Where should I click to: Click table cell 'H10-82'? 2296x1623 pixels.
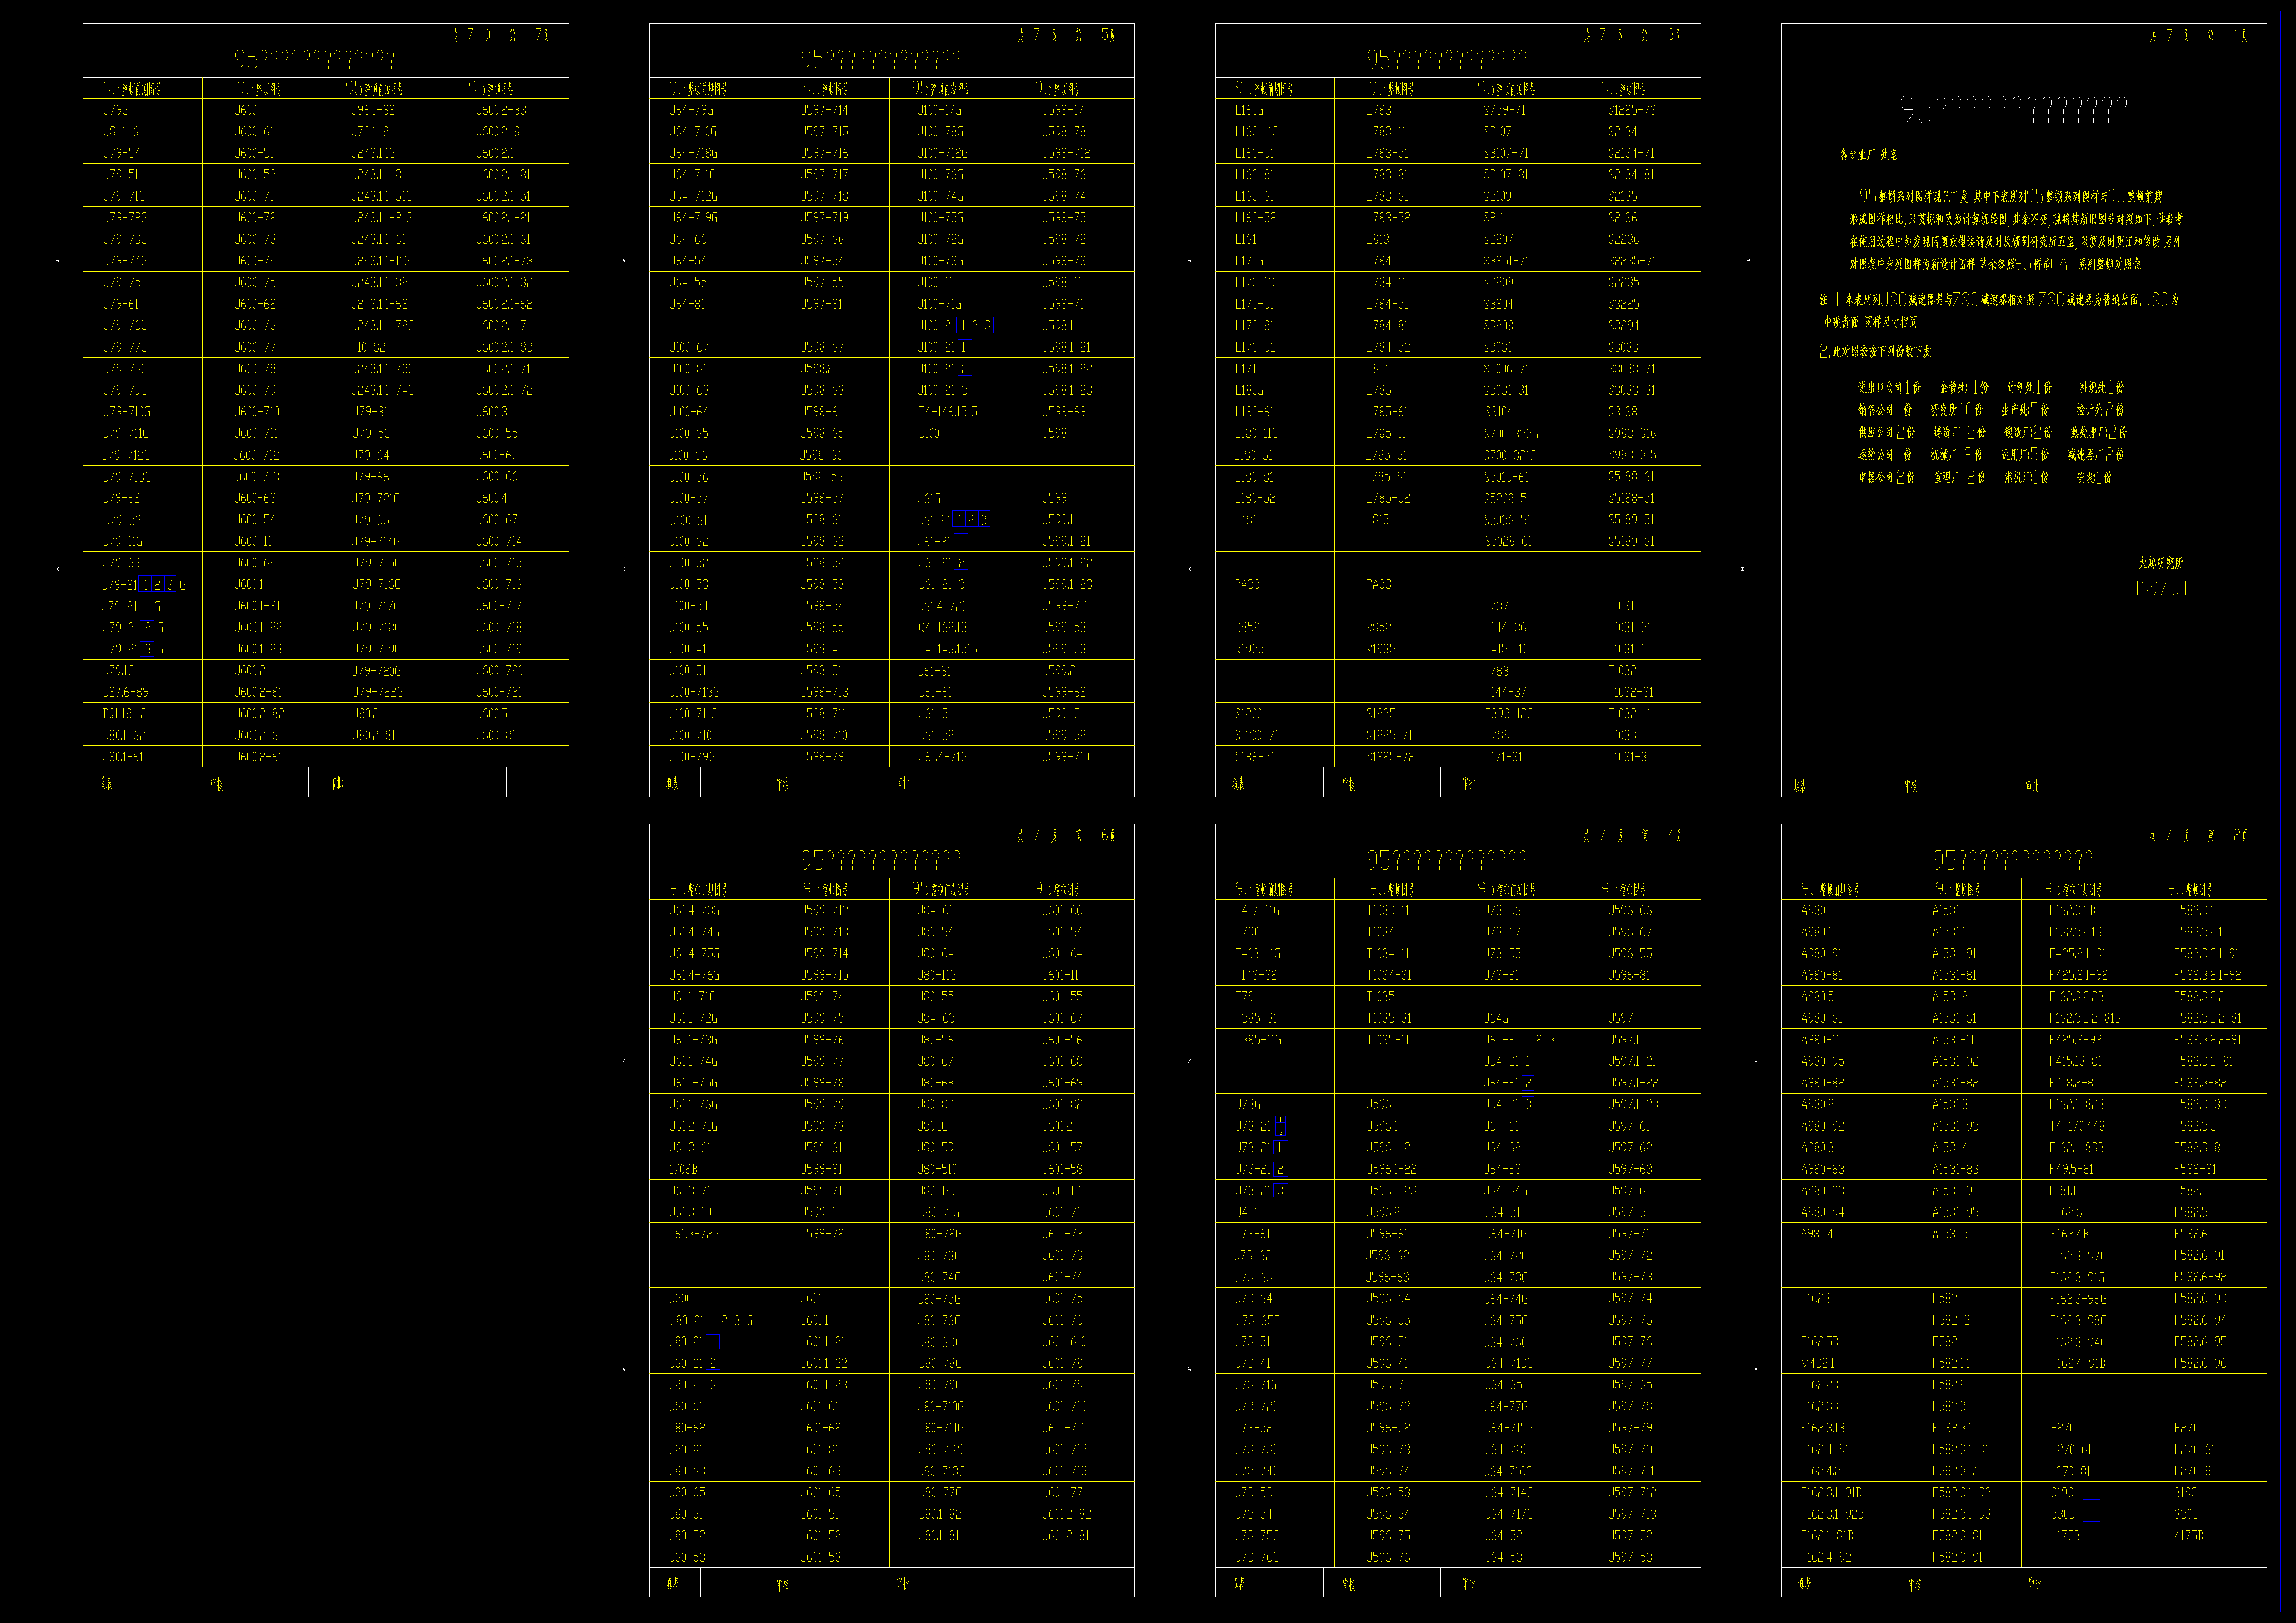368,347
